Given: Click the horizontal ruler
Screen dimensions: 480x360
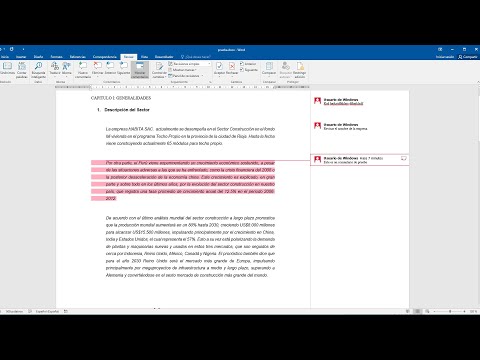Looking at the screenshot, I should pyautogui.click(x=182, y=87).
